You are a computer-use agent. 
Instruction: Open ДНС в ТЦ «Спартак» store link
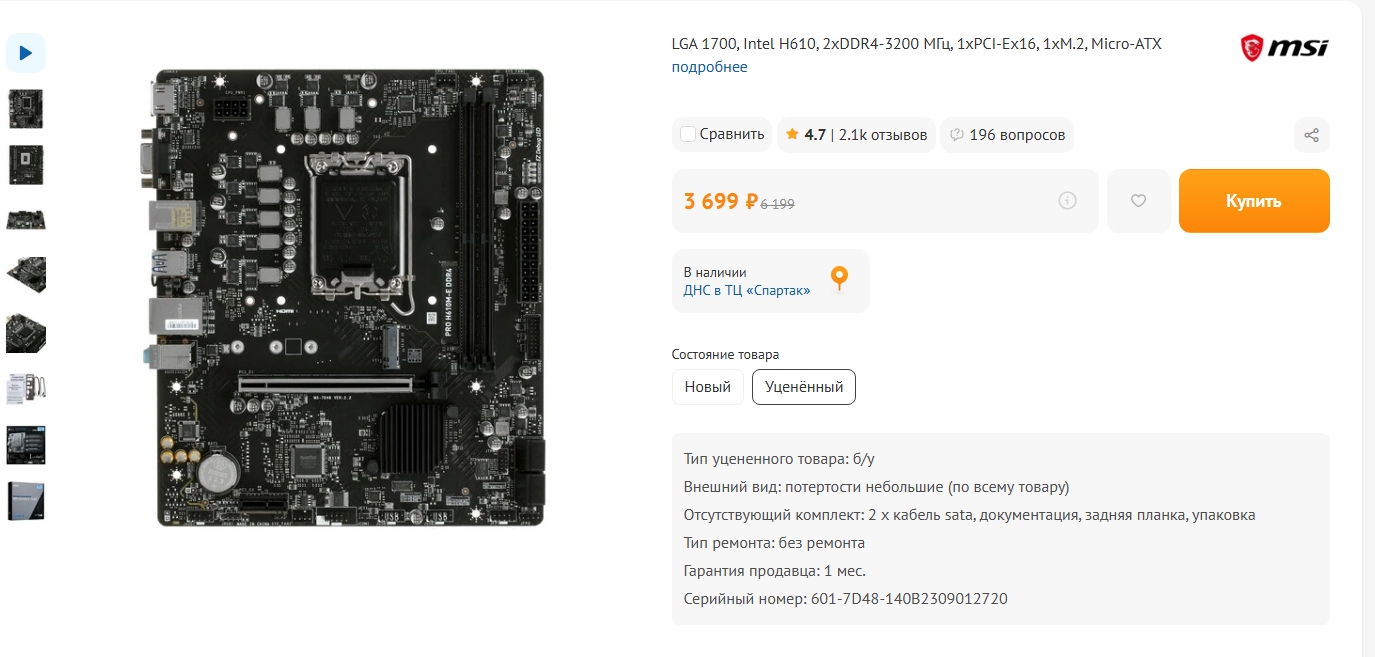[x=747, y=290]
